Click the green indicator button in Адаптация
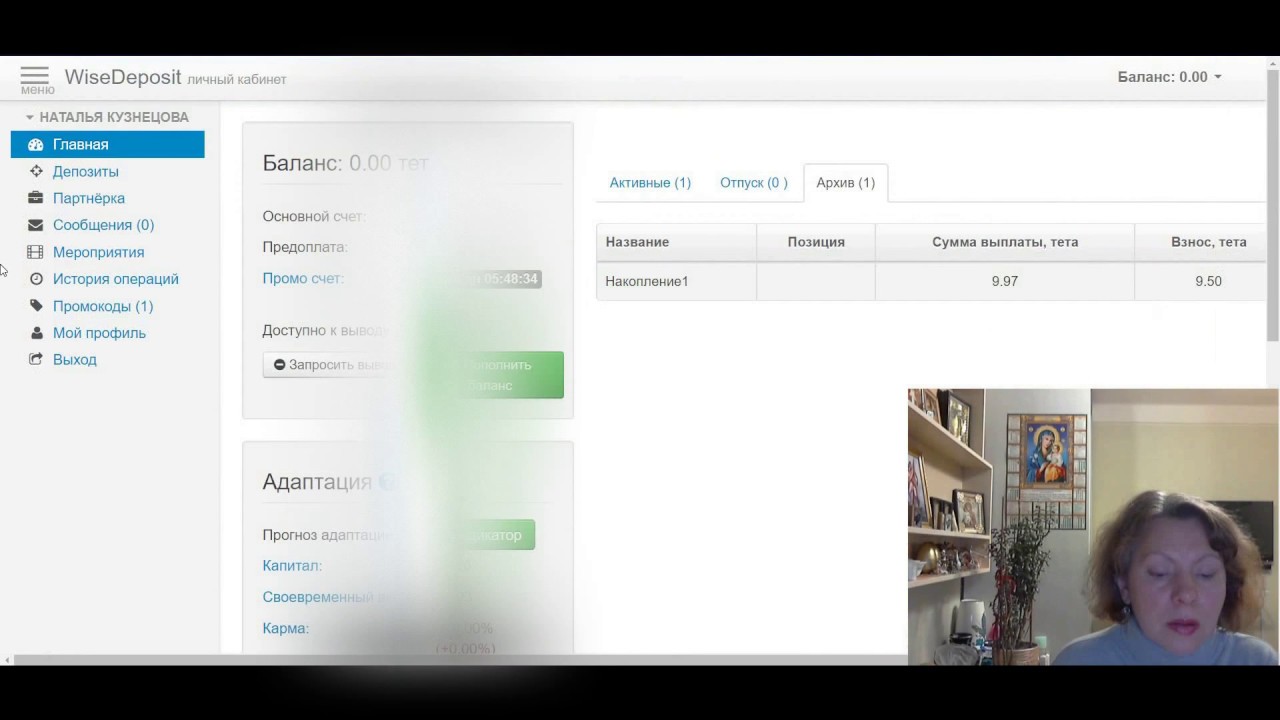Screen dimensions: 1280x720 (489, 535)
